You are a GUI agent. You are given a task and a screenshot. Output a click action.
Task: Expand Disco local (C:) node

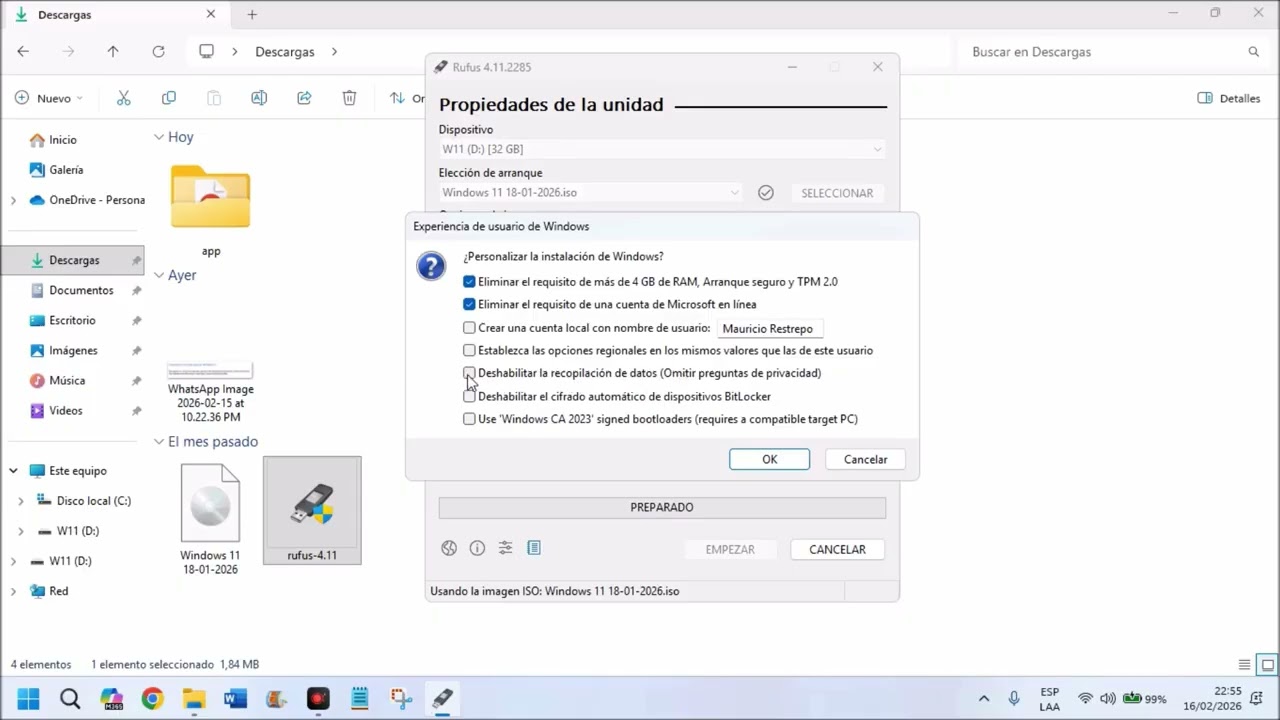pos(21,501)
